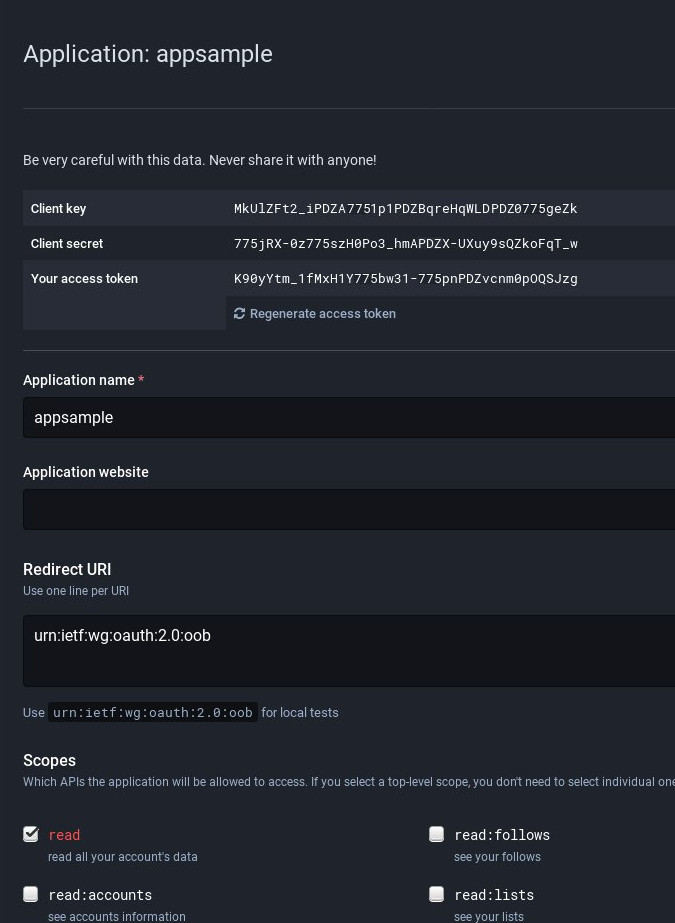Enable the read:follows scope checkbox

(437, 834)
